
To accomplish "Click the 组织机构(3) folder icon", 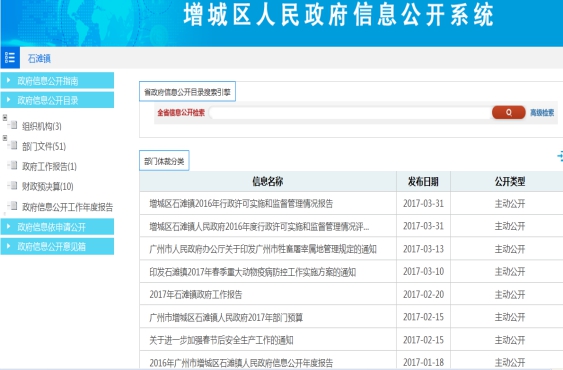I will point(13,125).
